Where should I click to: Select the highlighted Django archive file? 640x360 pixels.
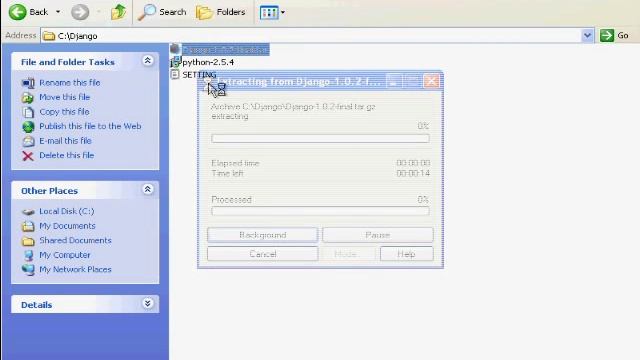[225, 49]
